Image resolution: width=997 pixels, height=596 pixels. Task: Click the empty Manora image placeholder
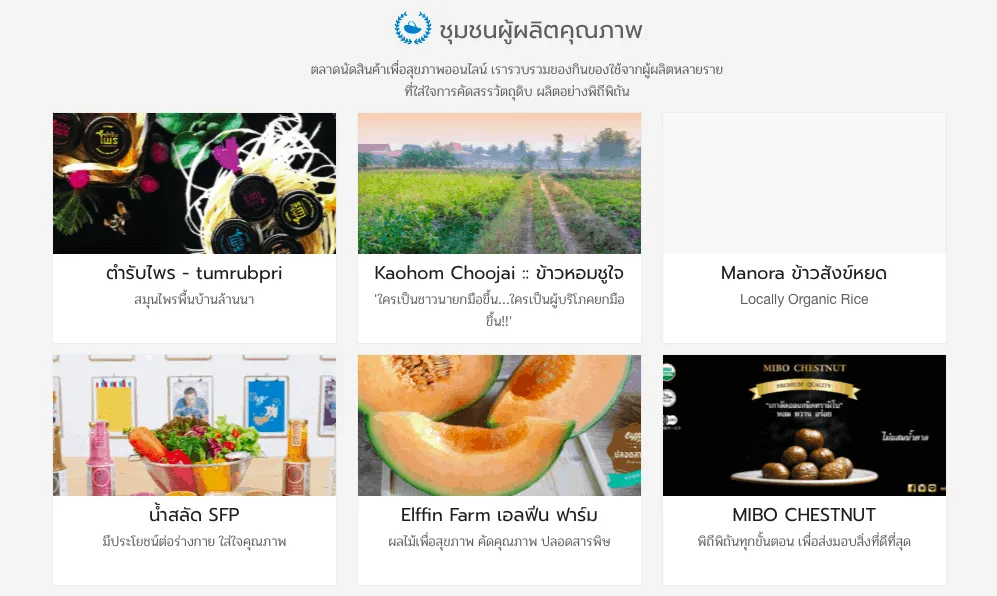pos(804,183)
